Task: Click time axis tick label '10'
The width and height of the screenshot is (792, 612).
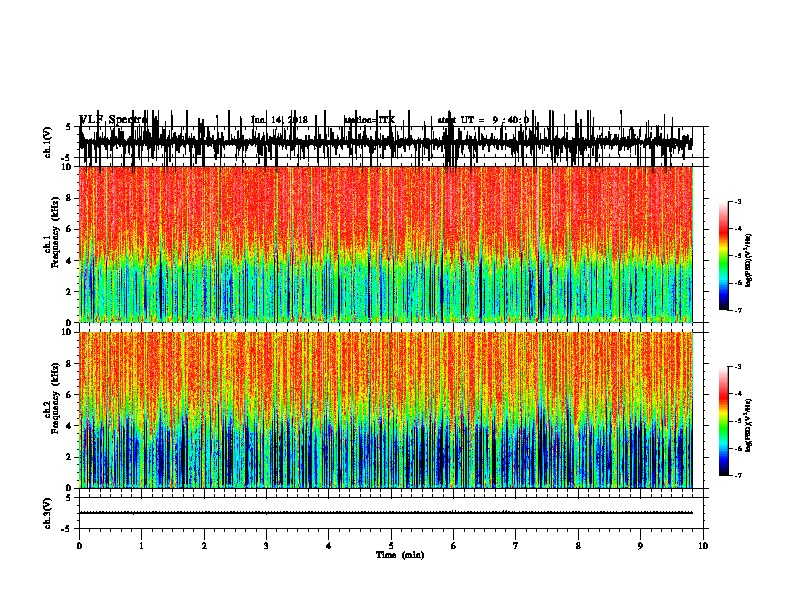Action: coord(703,546)
